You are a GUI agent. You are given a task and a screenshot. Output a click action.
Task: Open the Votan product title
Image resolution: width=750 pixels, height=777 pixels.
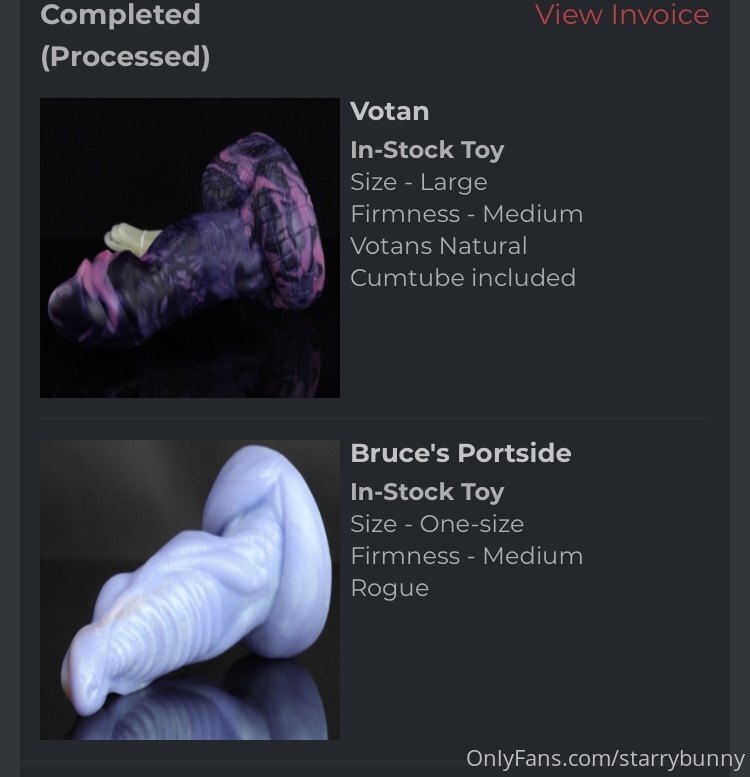389,111
